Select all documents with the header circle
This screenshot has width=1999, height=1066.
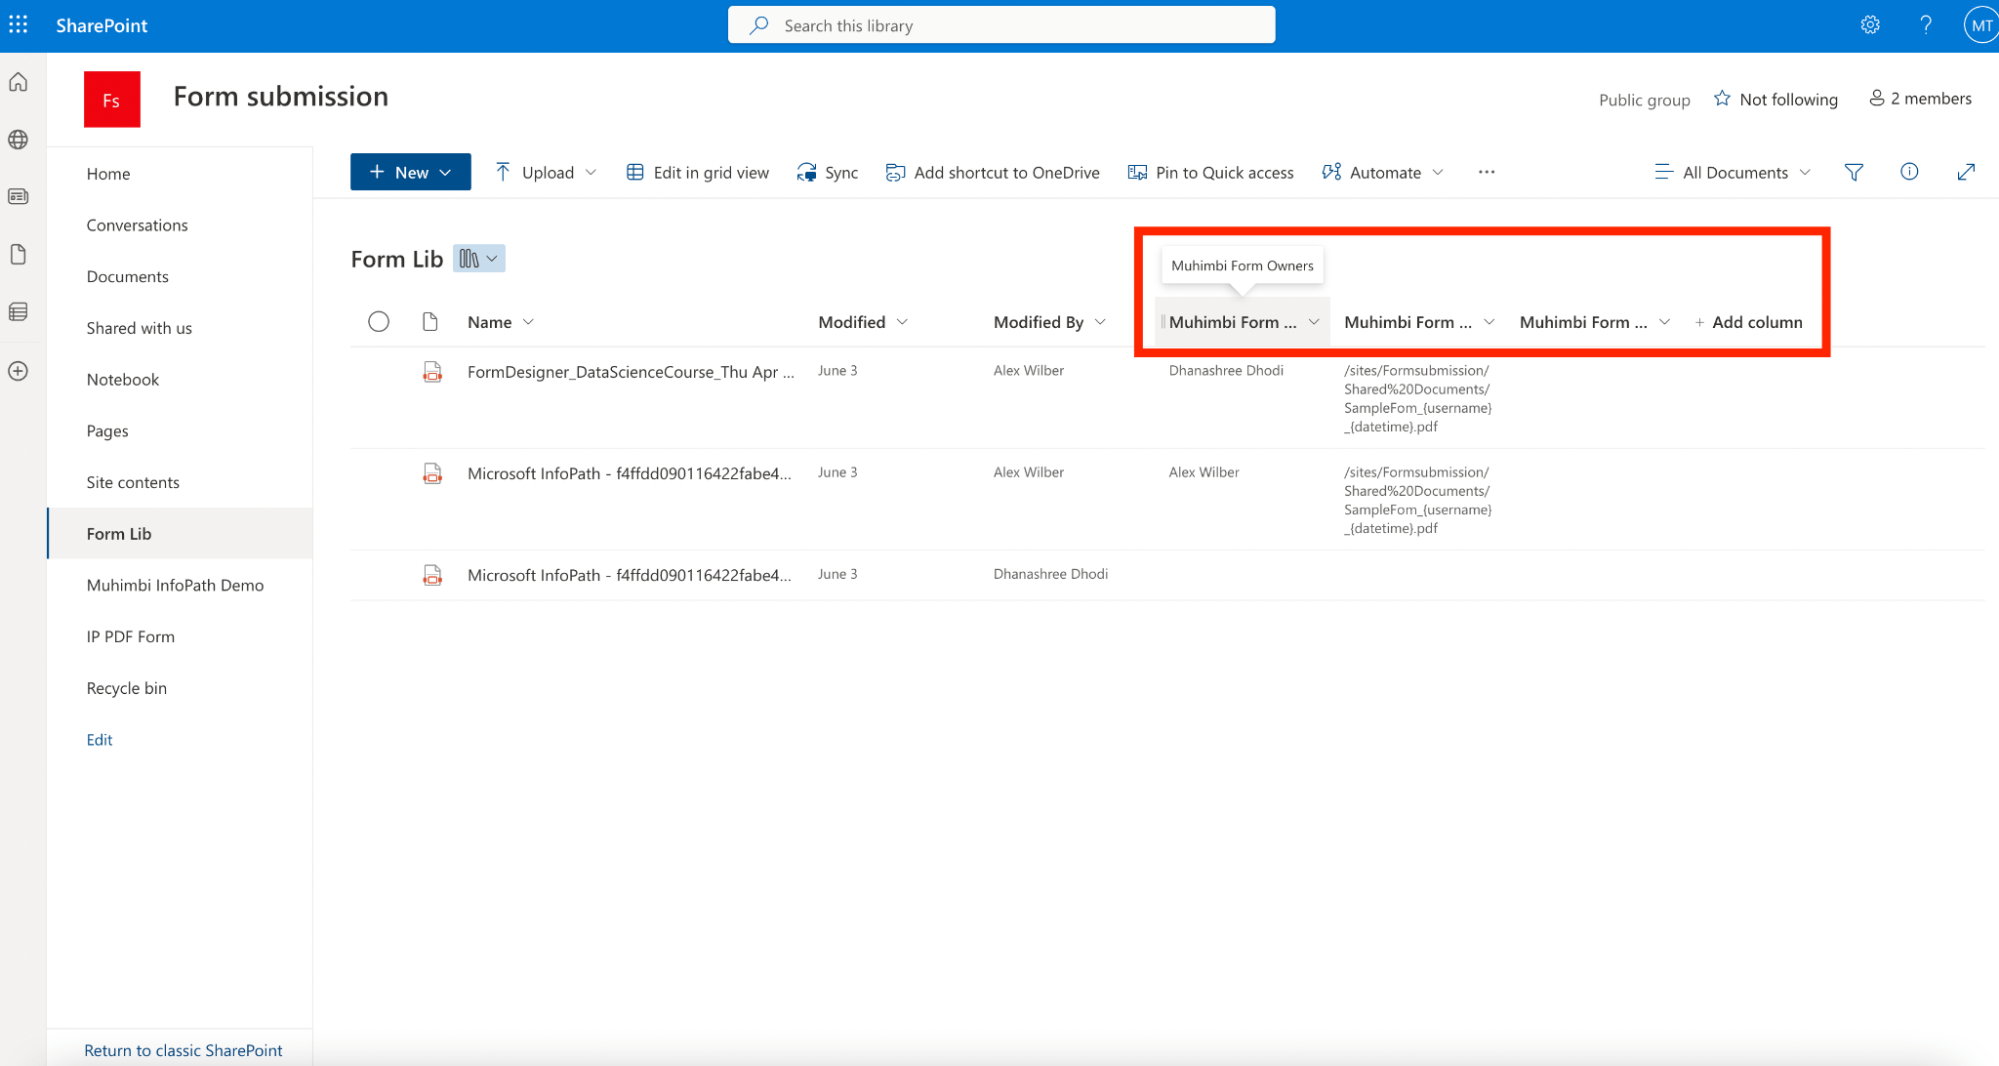[379, 321]
